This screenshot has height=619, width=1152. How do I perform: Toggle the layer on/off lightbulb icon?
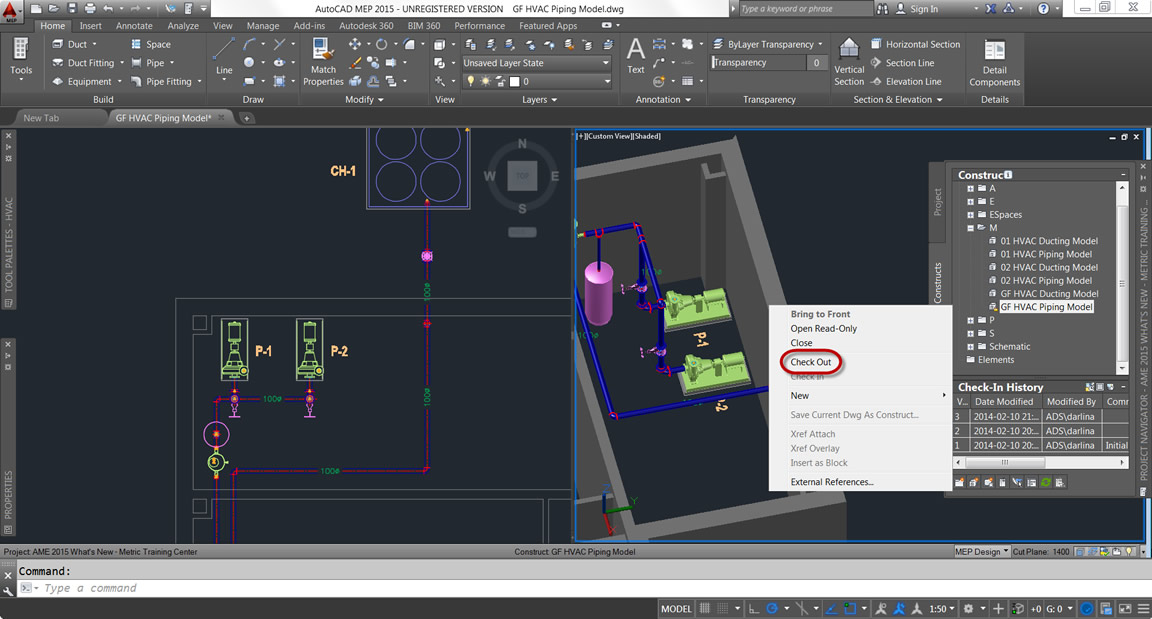point(471,82)
